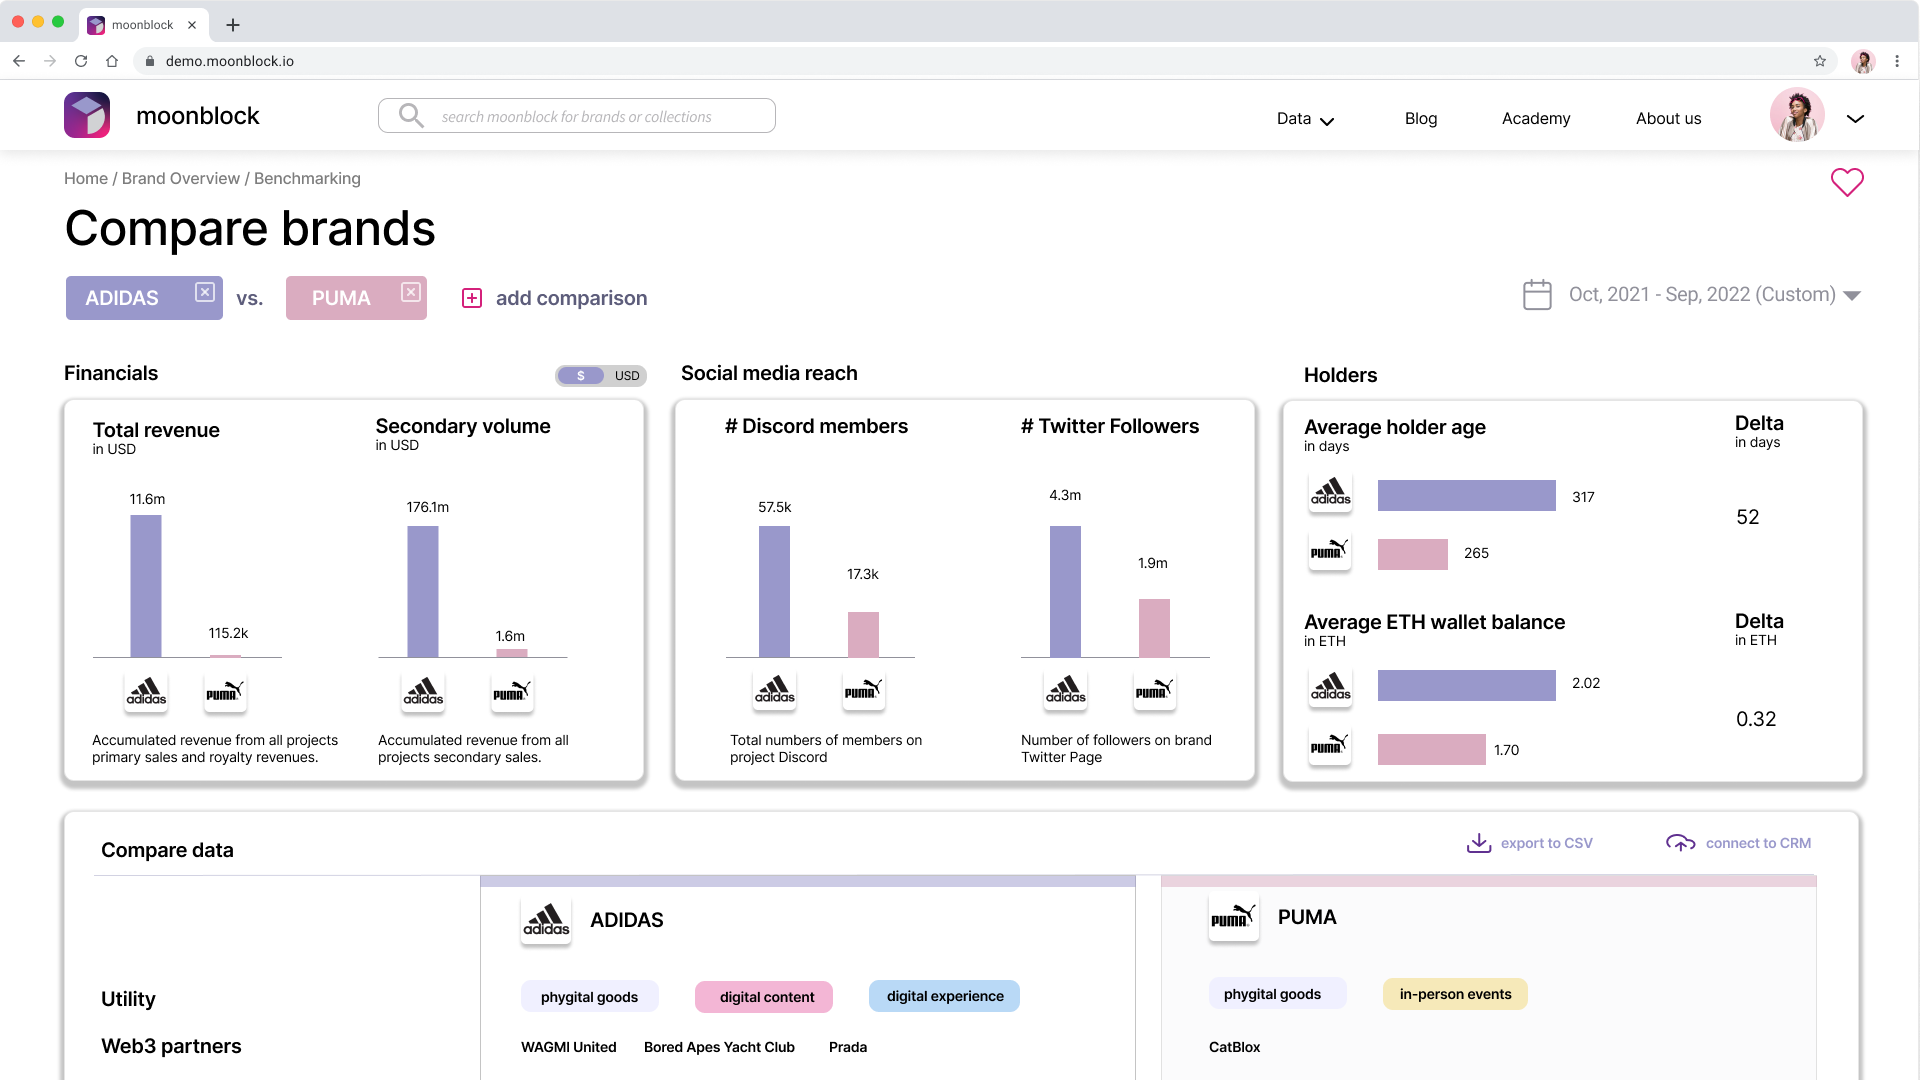Open the Data dropdown menu
Viewport: 1920px width, 1080px height.
(x=1306, y=119)
